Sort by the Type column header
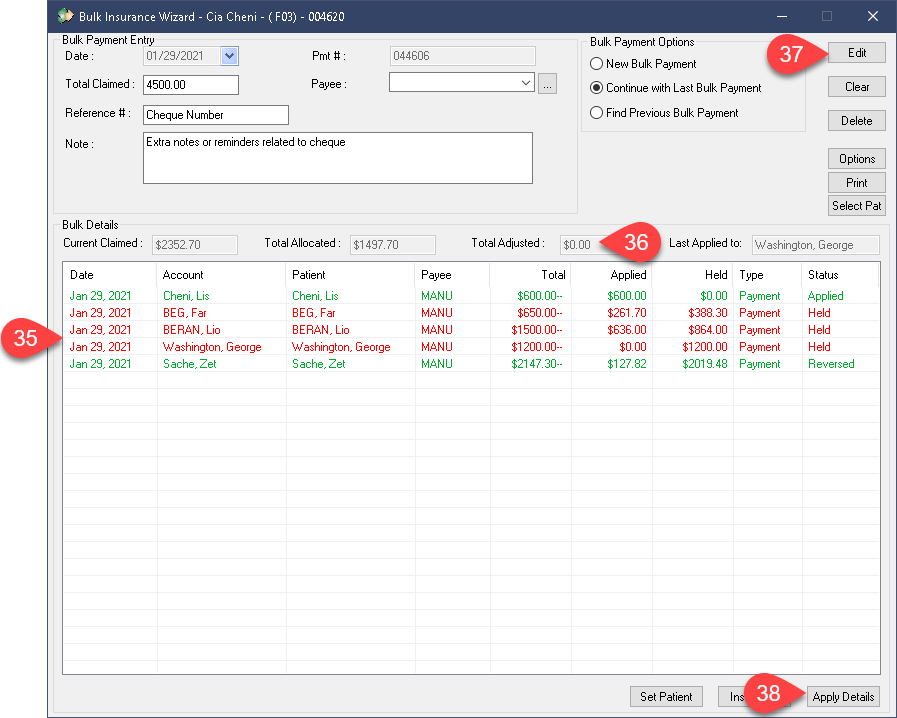 (x=767, y=275)
